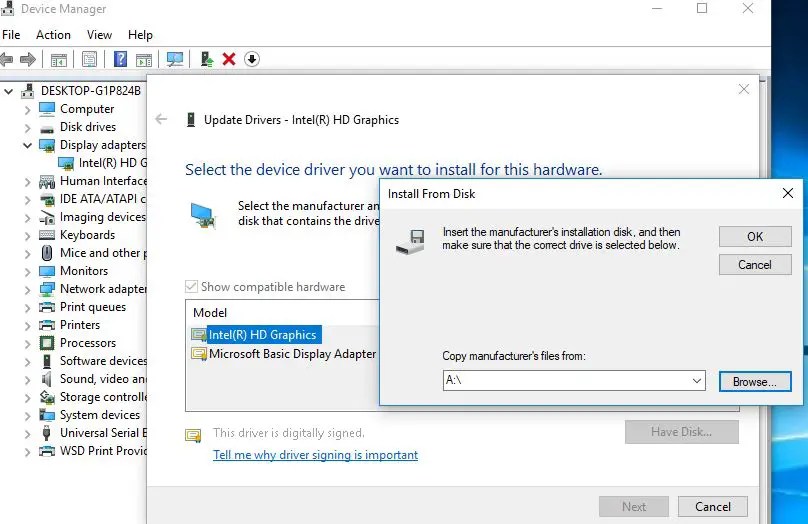Select Microsoft Basic Display Adapter model
This screenshot has width=808, height=524.
tap(292, 354)
